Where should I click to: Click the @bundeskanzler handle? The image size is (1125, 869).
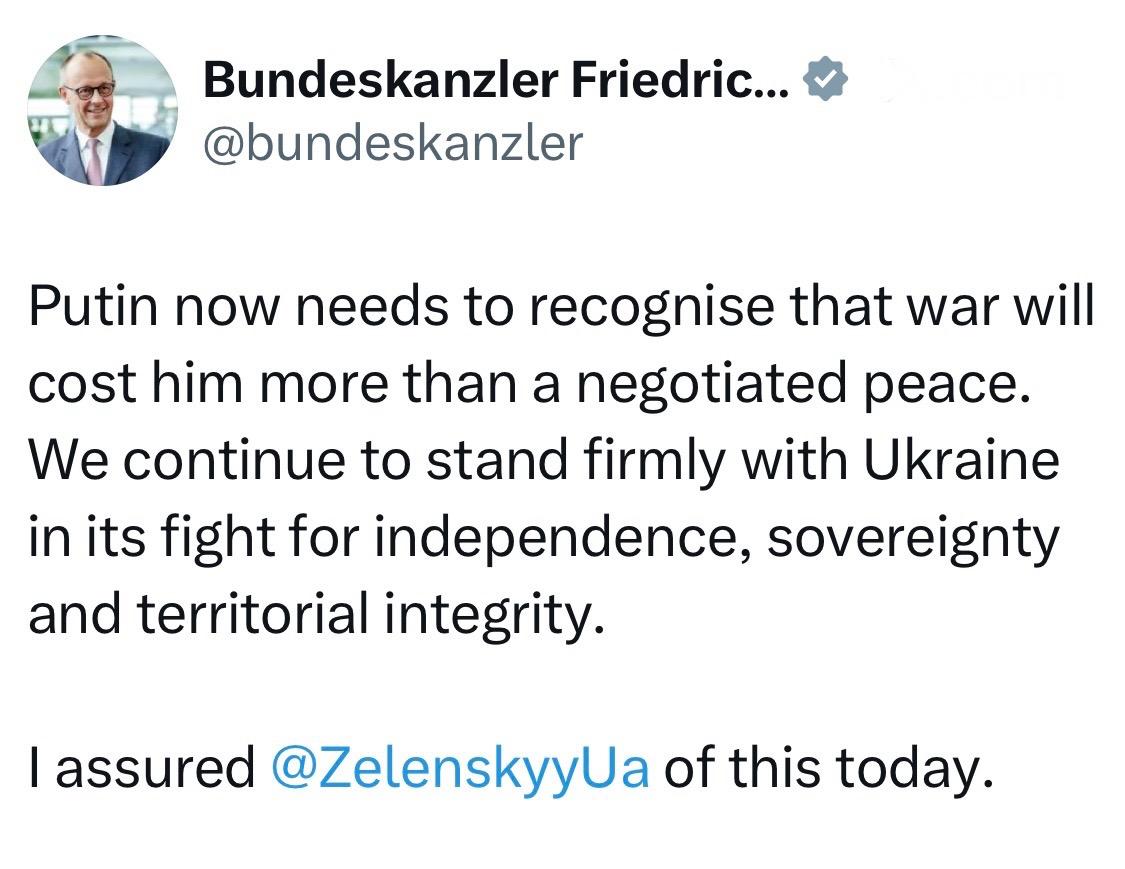click(393, 144)
